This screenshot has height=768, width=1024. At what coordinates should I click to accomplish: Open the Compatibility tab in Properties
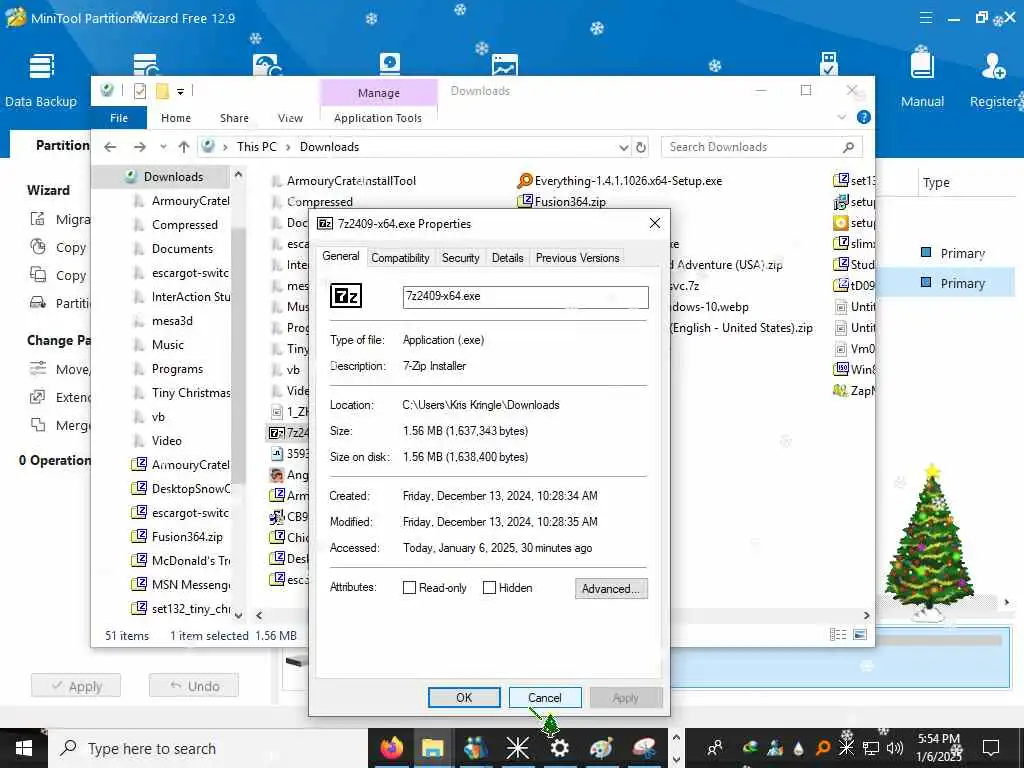click(400, 258)
